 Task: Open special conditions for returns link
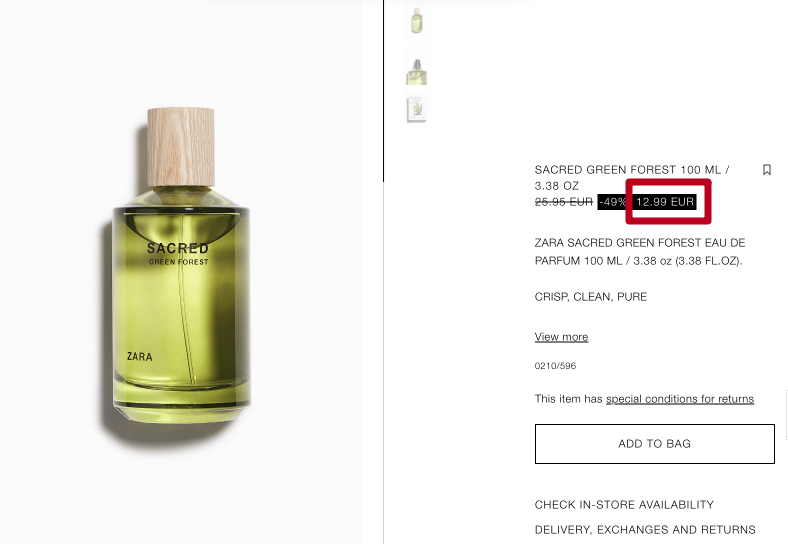coord(679,399)
